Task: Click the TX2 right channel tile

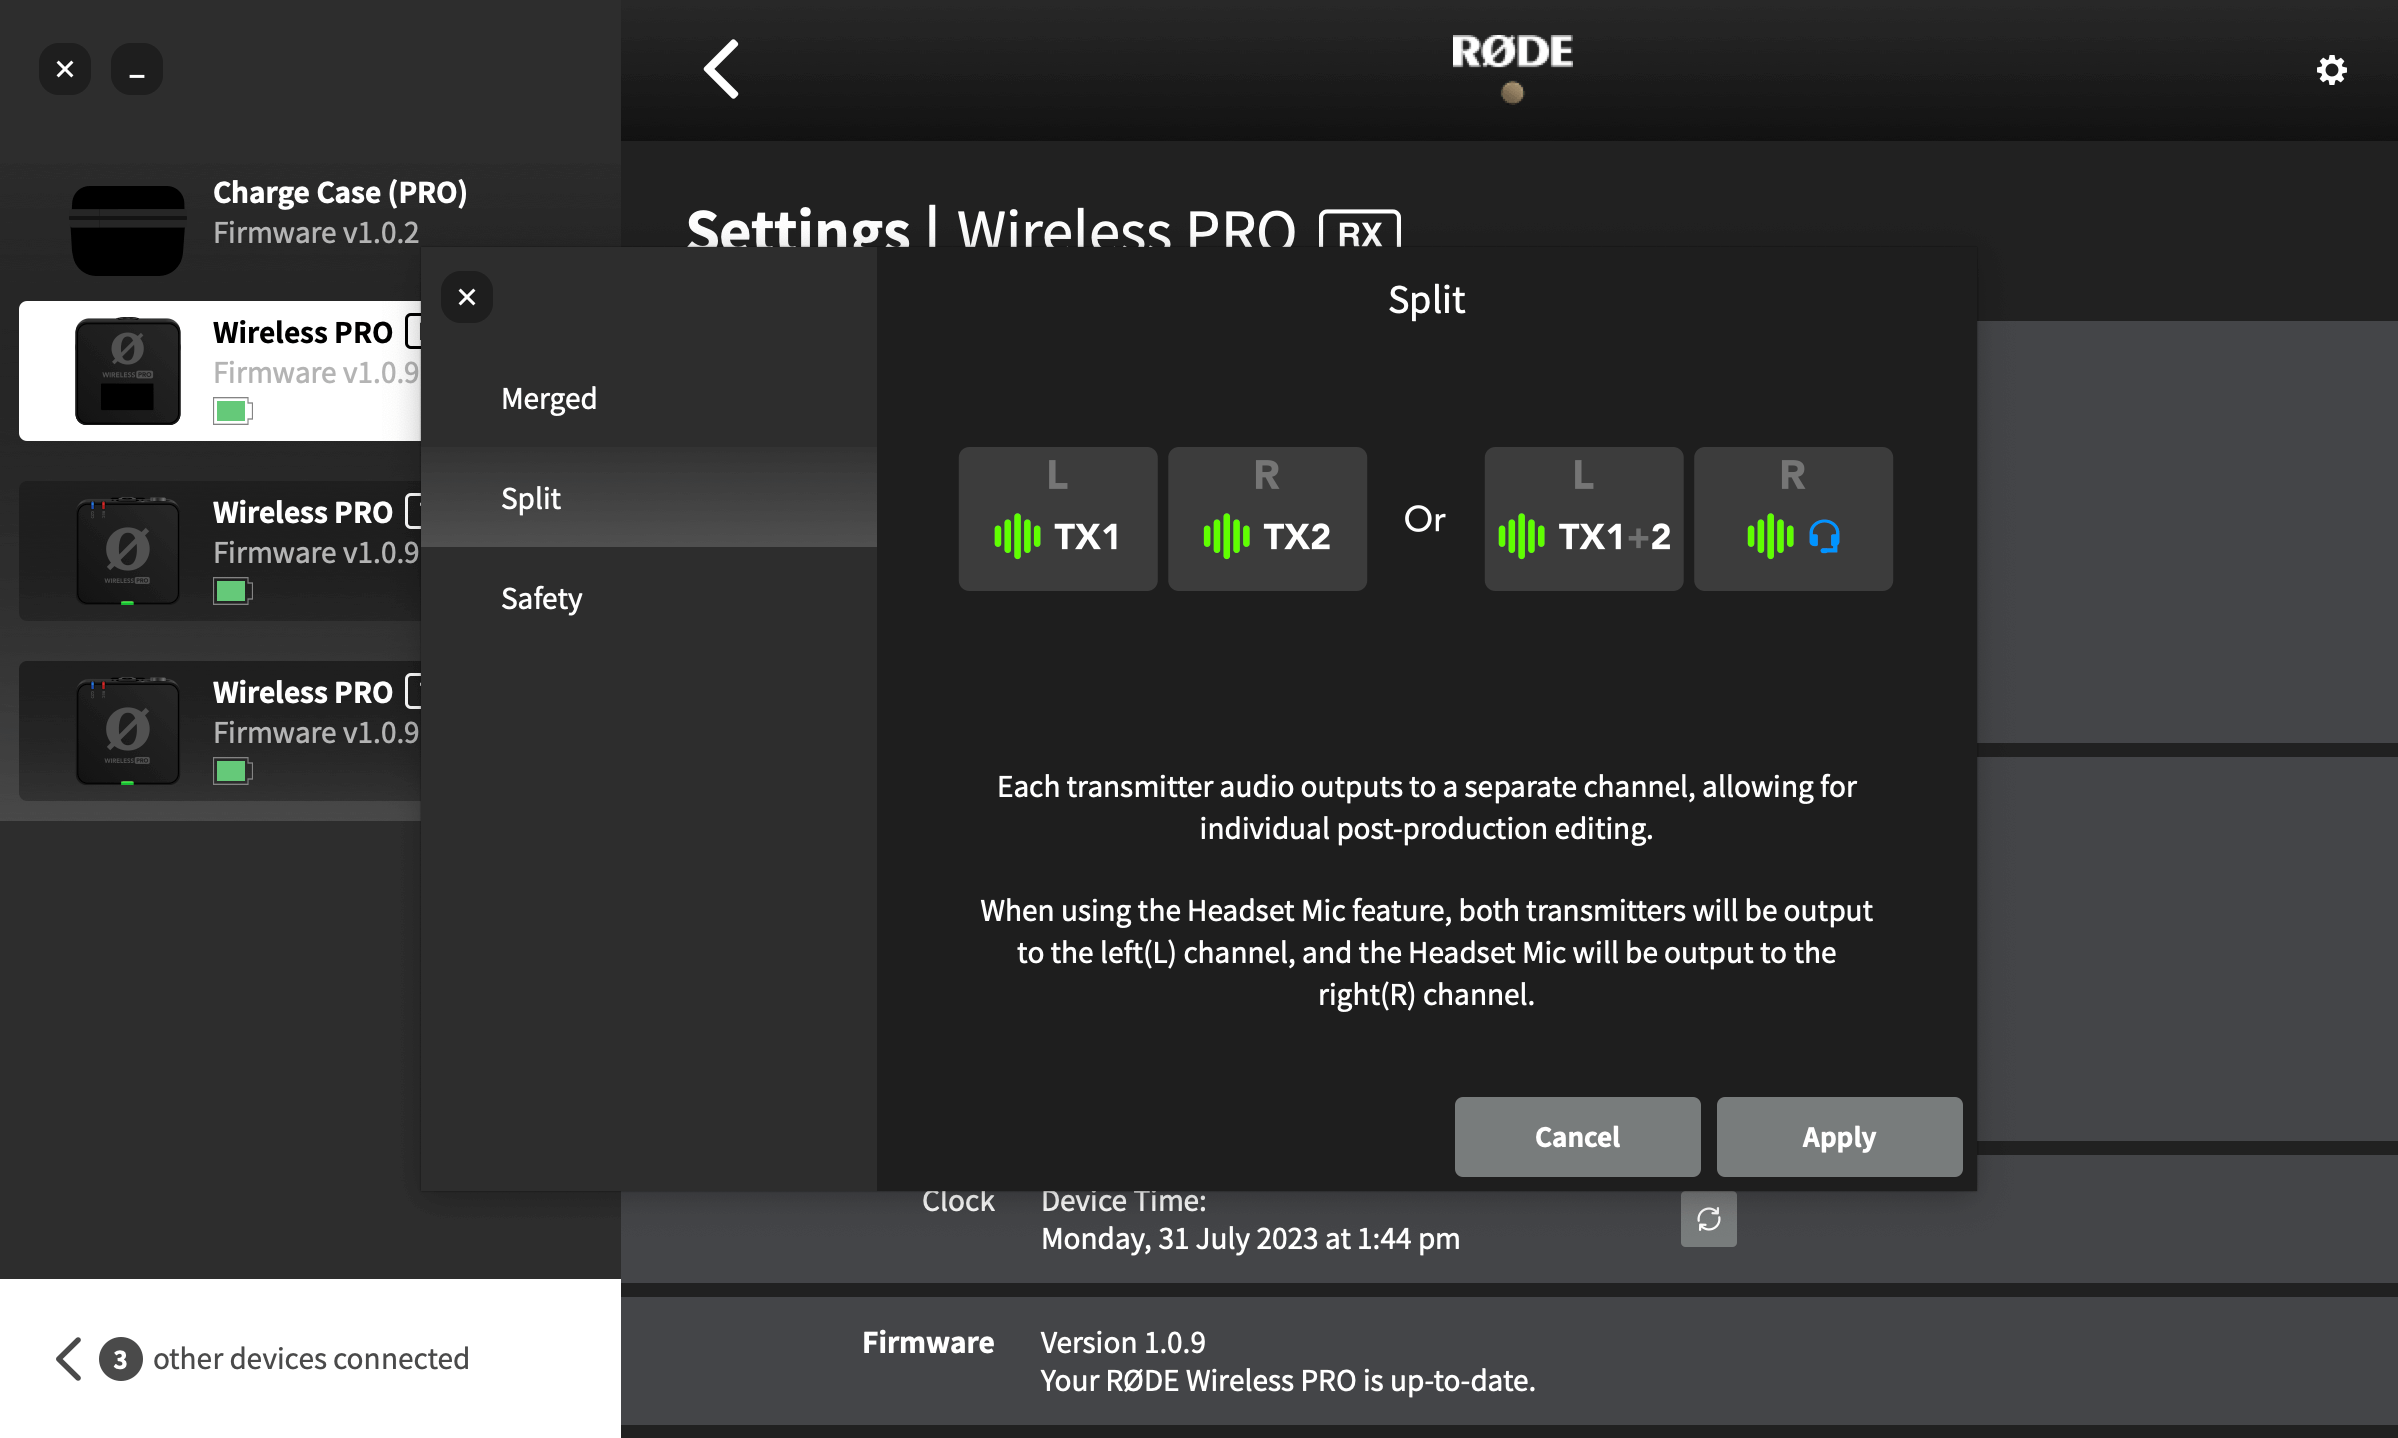Action: (x=1267, y=519)
